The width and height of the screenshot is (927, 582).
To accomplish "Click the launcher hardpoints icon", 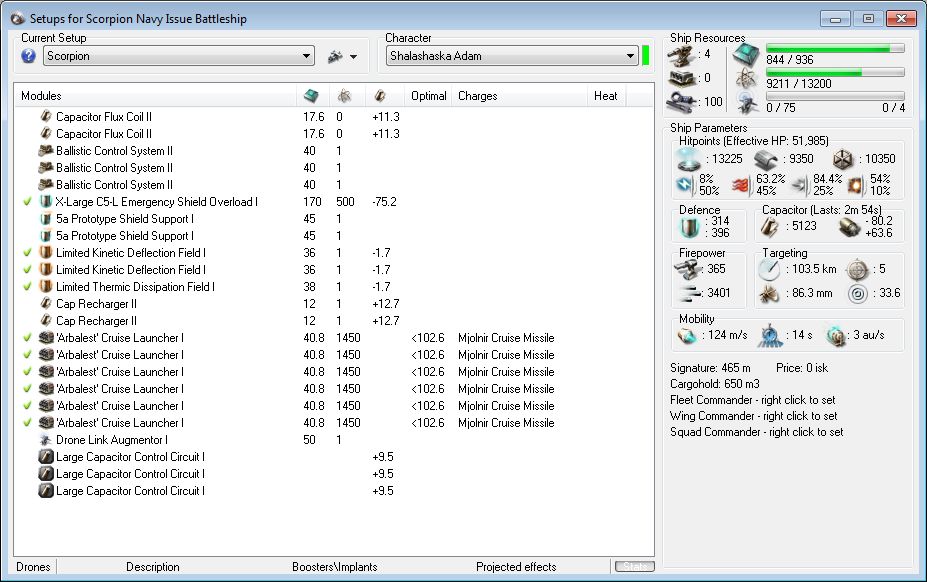I will 681,79.
